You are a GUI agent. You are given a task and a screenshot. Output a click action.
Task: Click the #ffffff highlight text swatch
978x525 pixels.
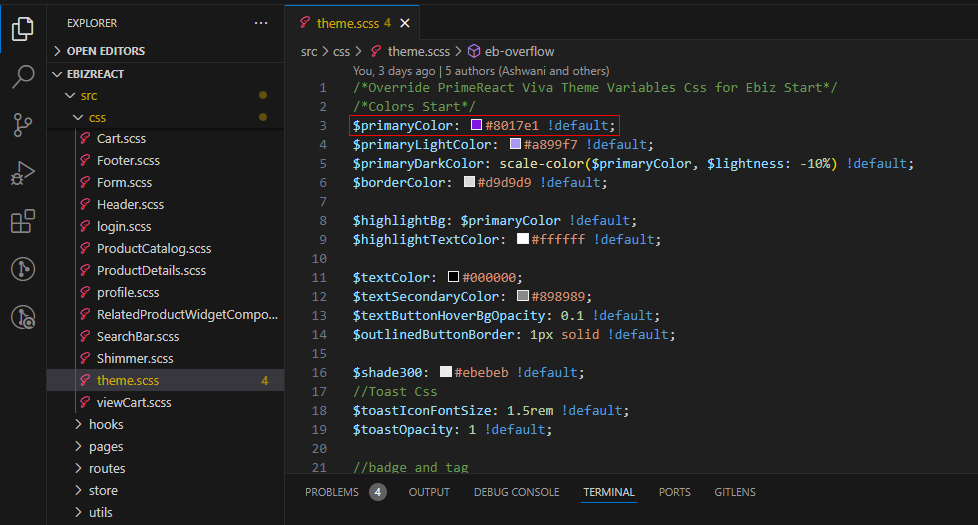[x=523, y=239]
